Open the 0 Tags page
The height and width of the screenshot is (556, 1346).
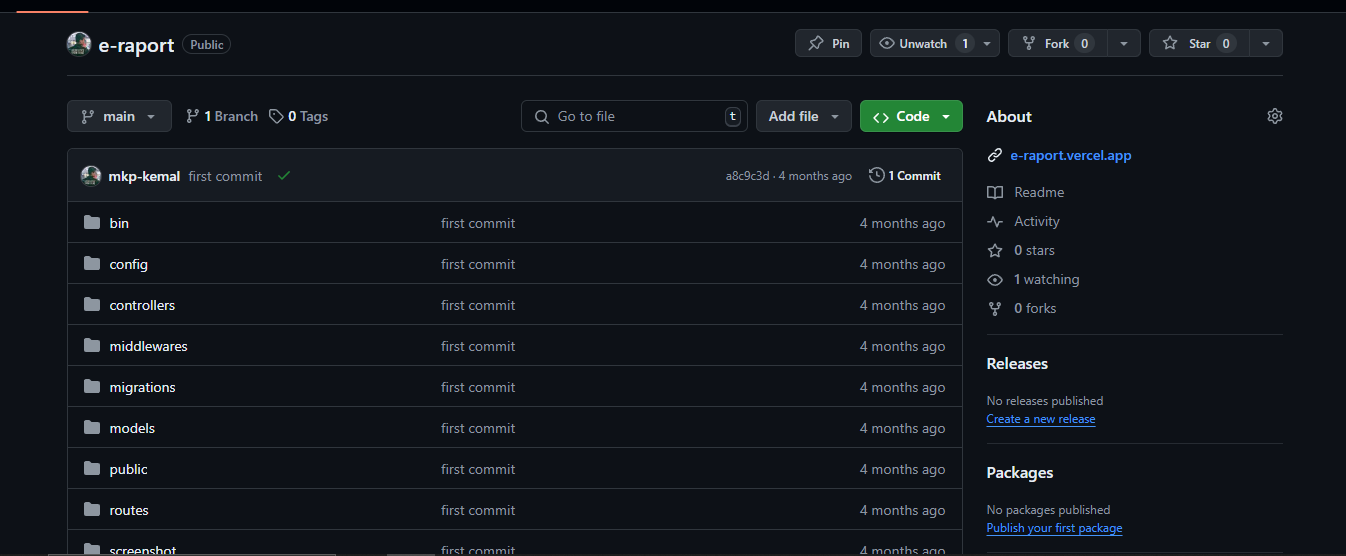299,116
